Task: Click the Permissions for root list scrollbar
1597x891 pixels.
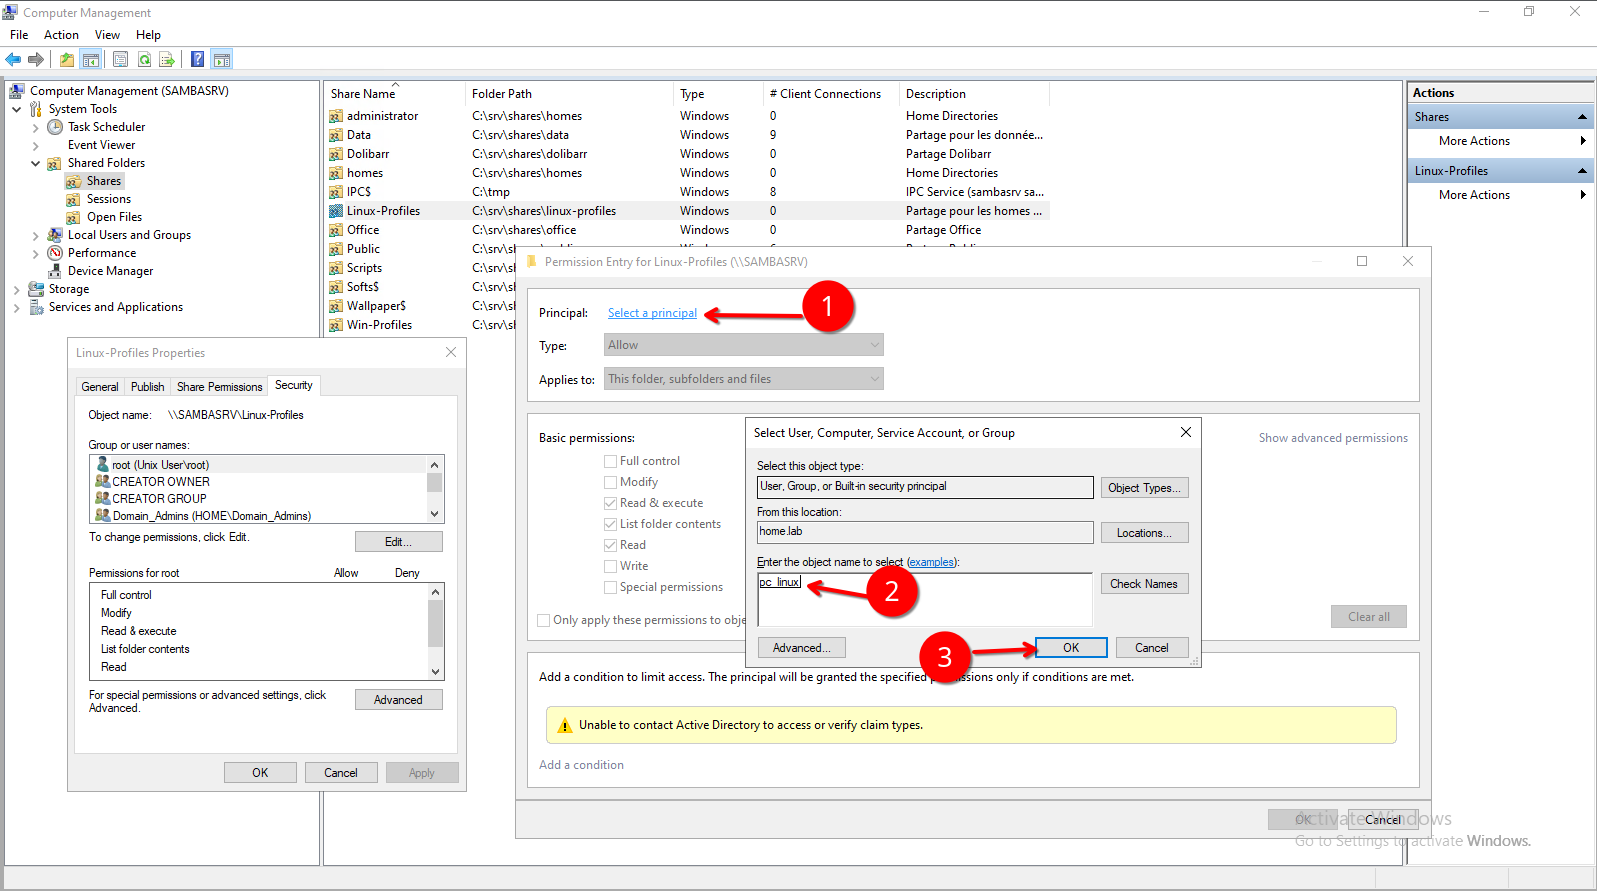Action: click(435, 632)
